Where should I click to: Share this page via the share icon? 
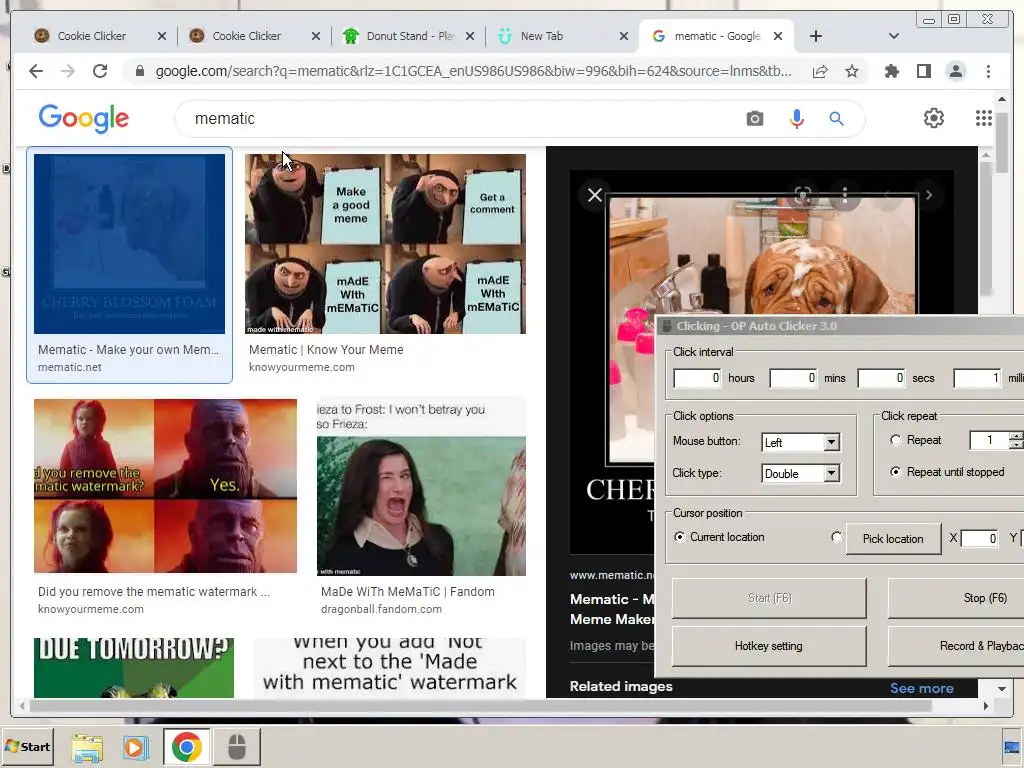(820, 71)
